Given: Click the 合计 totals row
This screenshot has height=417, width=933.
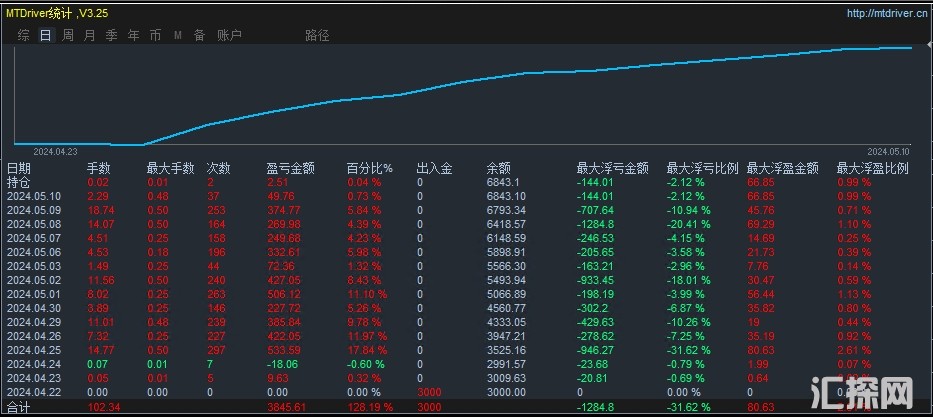Looking at the screenshot, I should coord(19,408).
